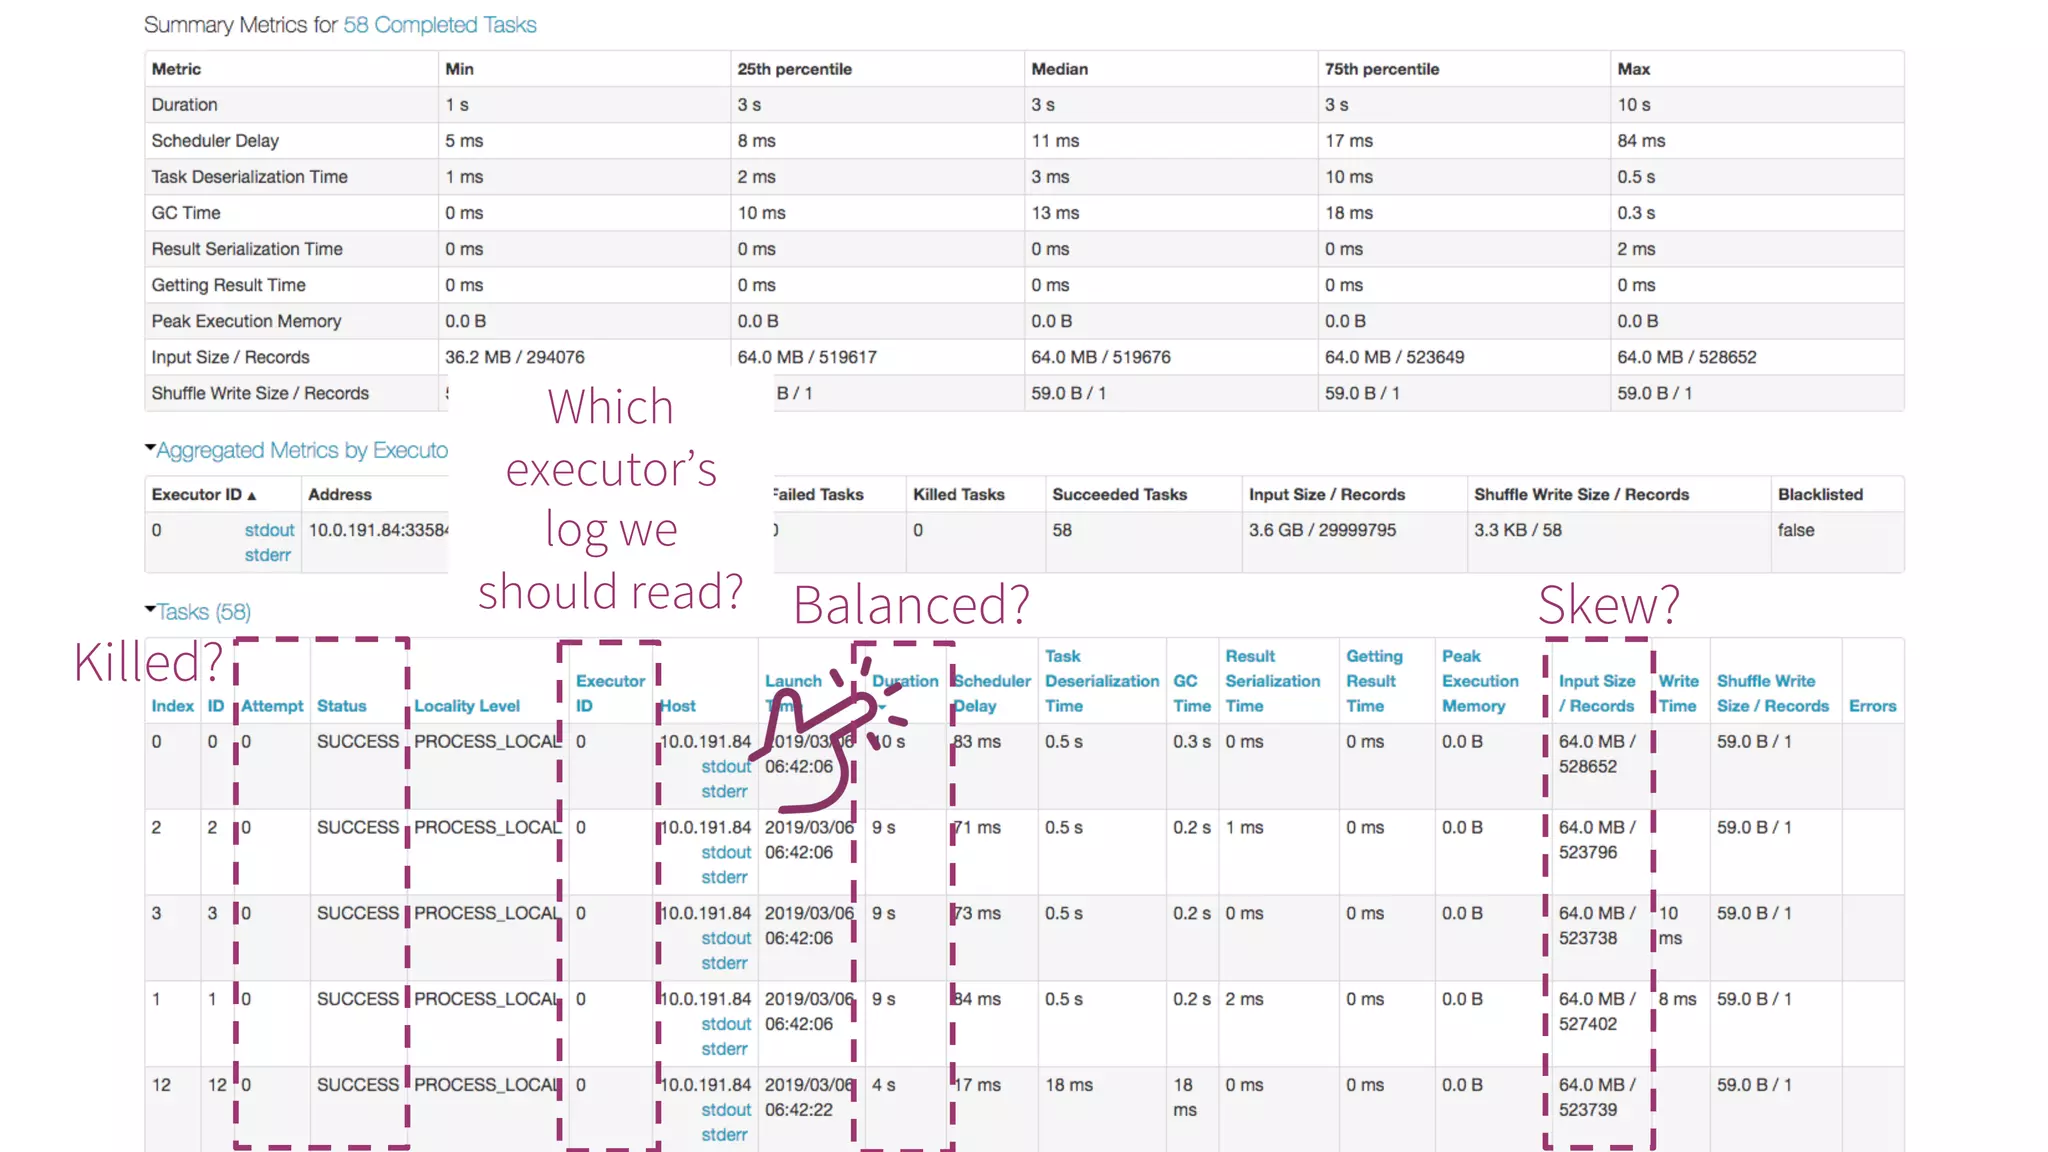Sort tasks table by Input Size / Records
2048x1152 pixels.
click(x=1597, y=693)
